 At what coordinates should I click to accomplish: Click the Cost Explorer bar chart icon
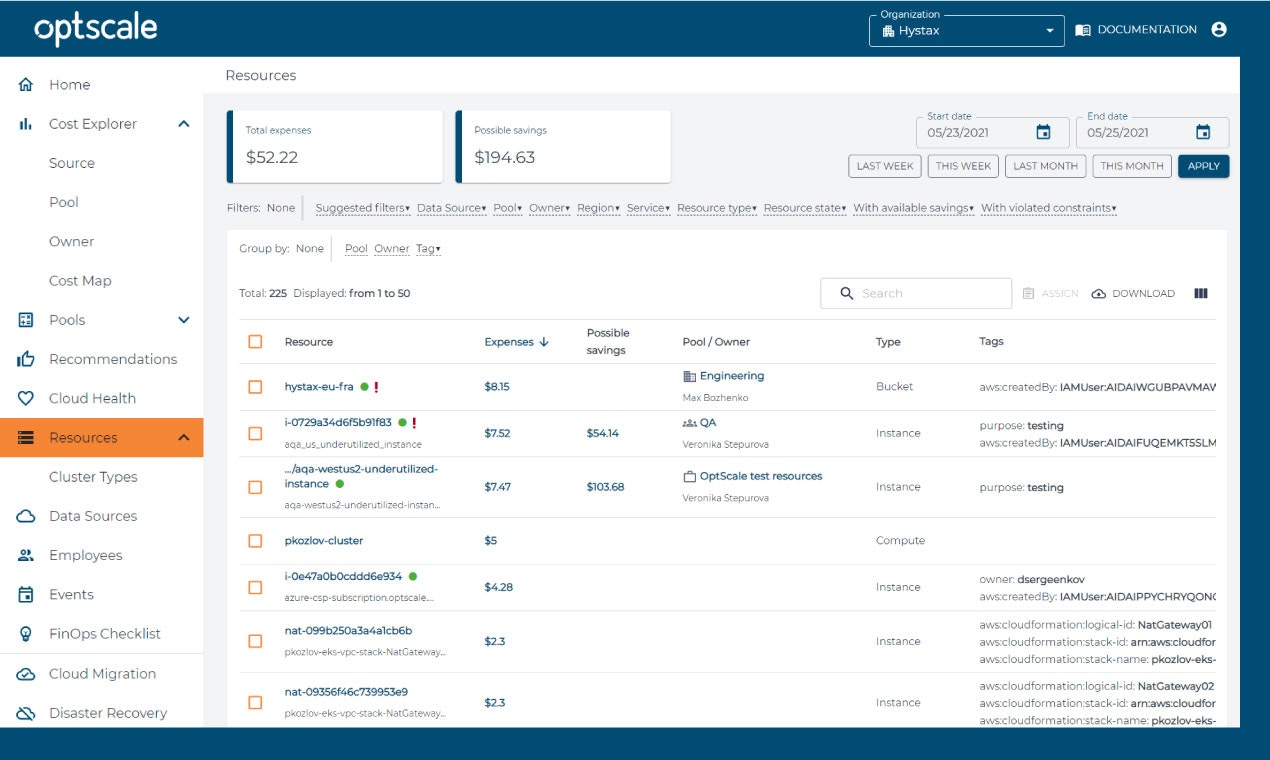coord(26,124)
